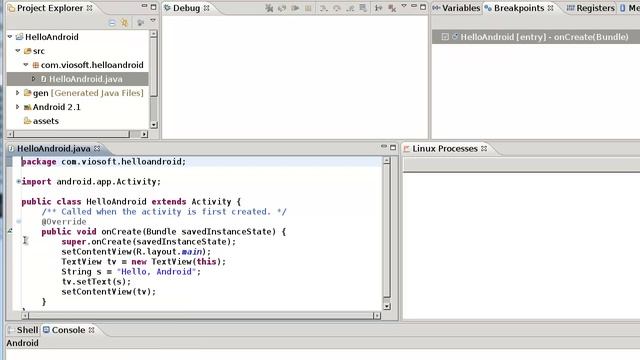Screen dimensions: 640x360
Task: Close the Linux Processes view tab
Action: pyautogui.click(x=484, y=149)
